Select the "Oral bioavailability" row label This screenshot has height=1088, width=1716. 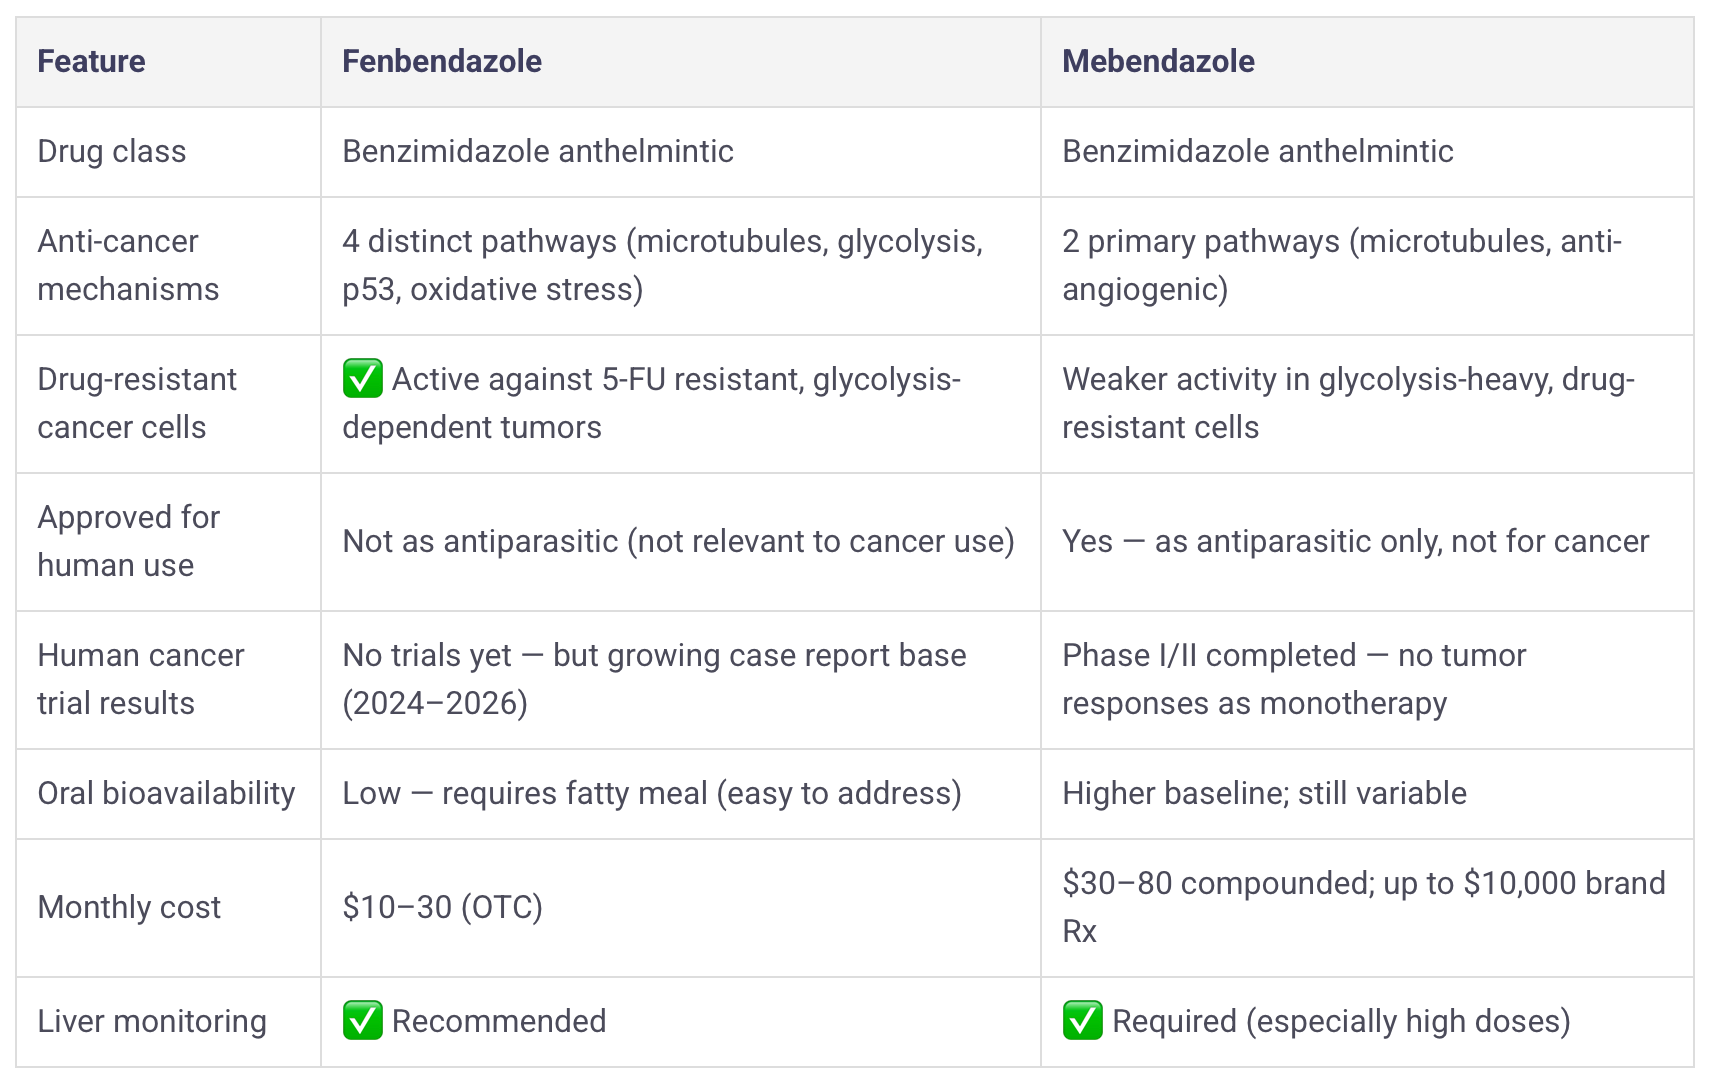(166, 794)
